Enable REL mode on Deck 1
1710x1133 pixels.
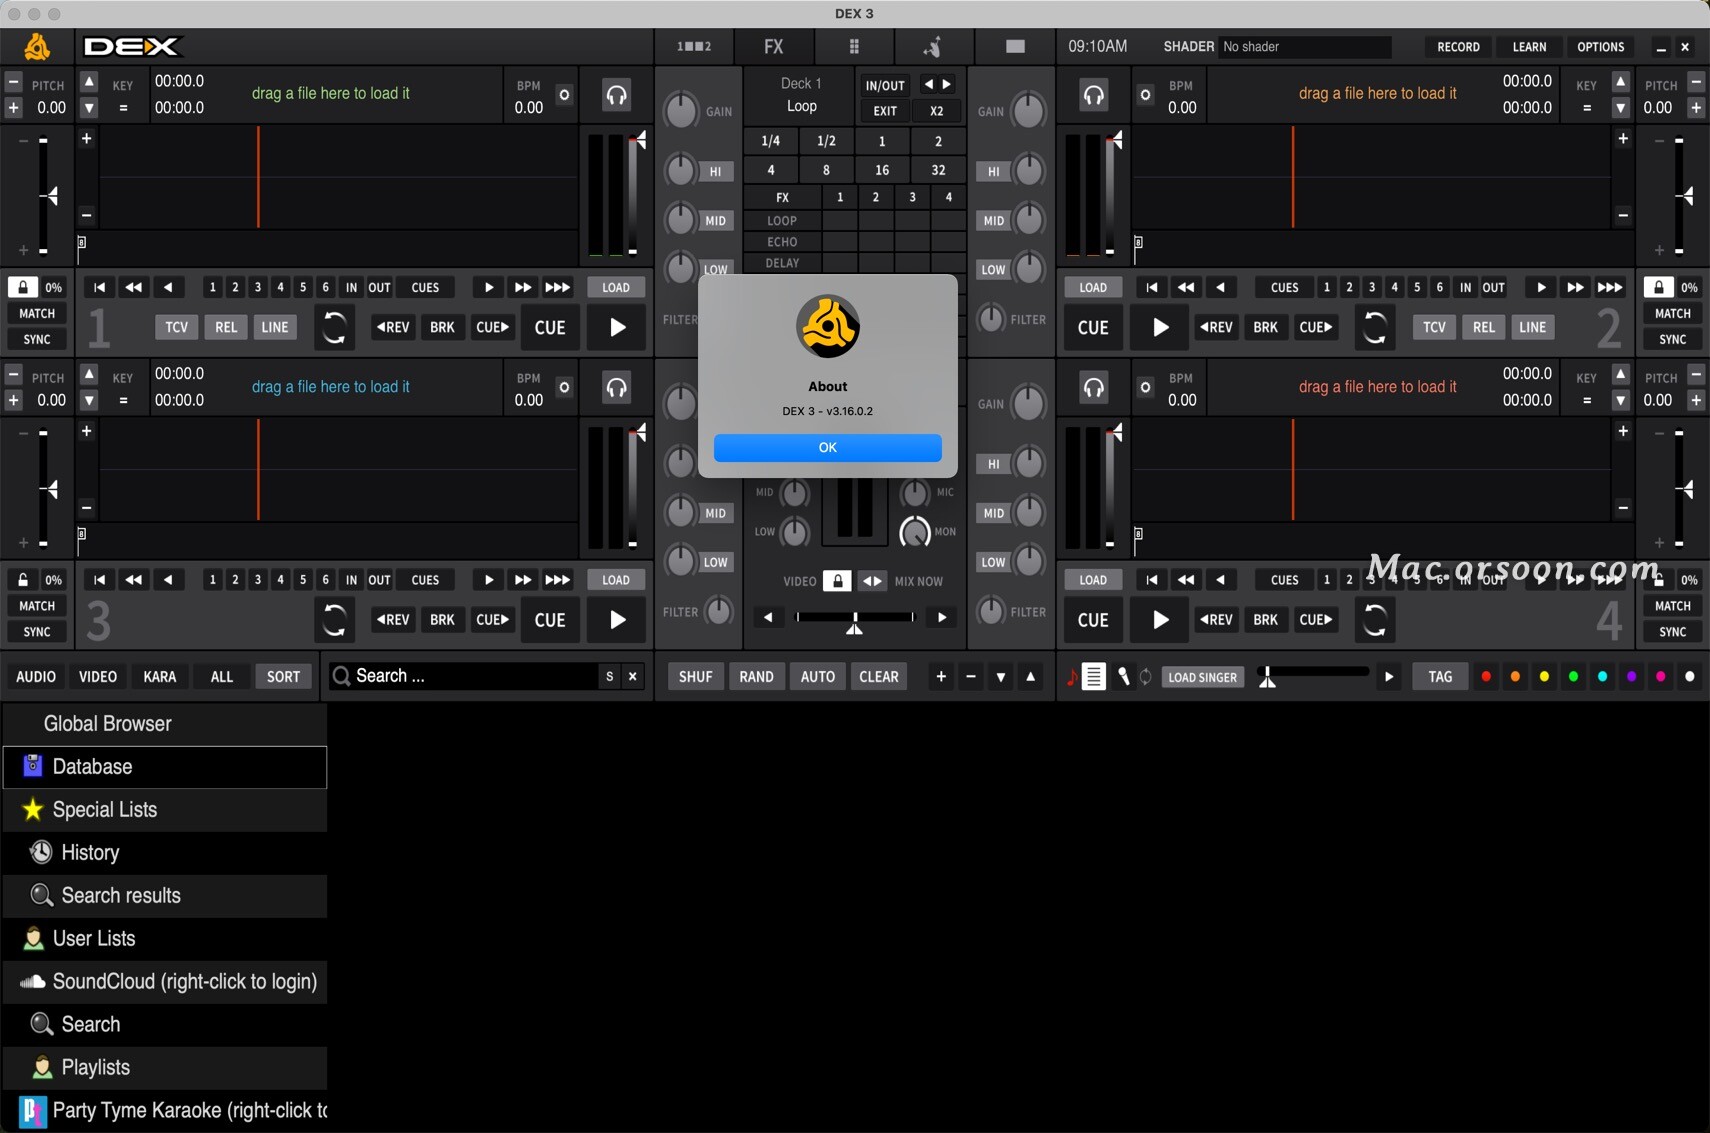(x=226, y=327)
